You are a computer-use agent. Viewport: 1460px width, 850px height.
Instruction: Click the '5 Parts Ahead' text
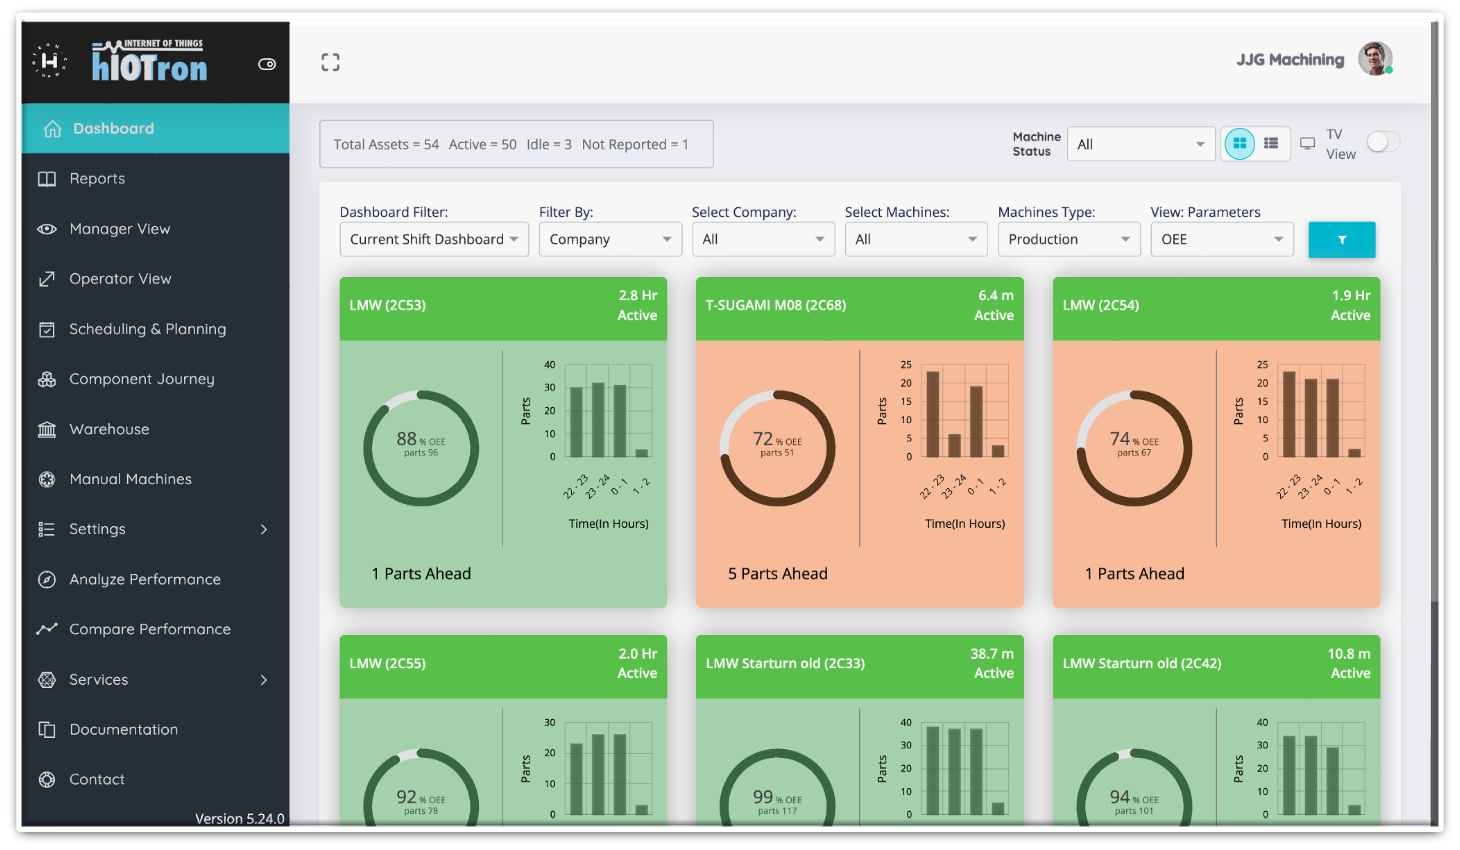778,574
